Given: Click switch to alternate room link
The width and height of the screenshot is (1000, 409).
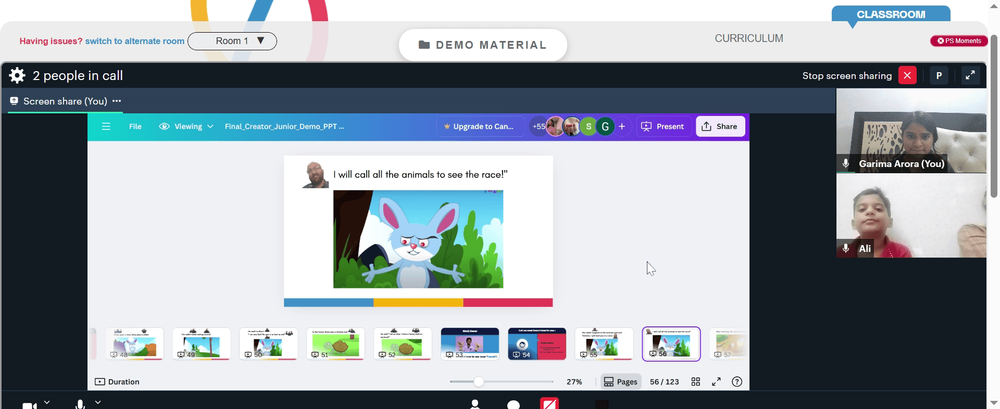Looking at the screenshot, I should coord(135,41).
